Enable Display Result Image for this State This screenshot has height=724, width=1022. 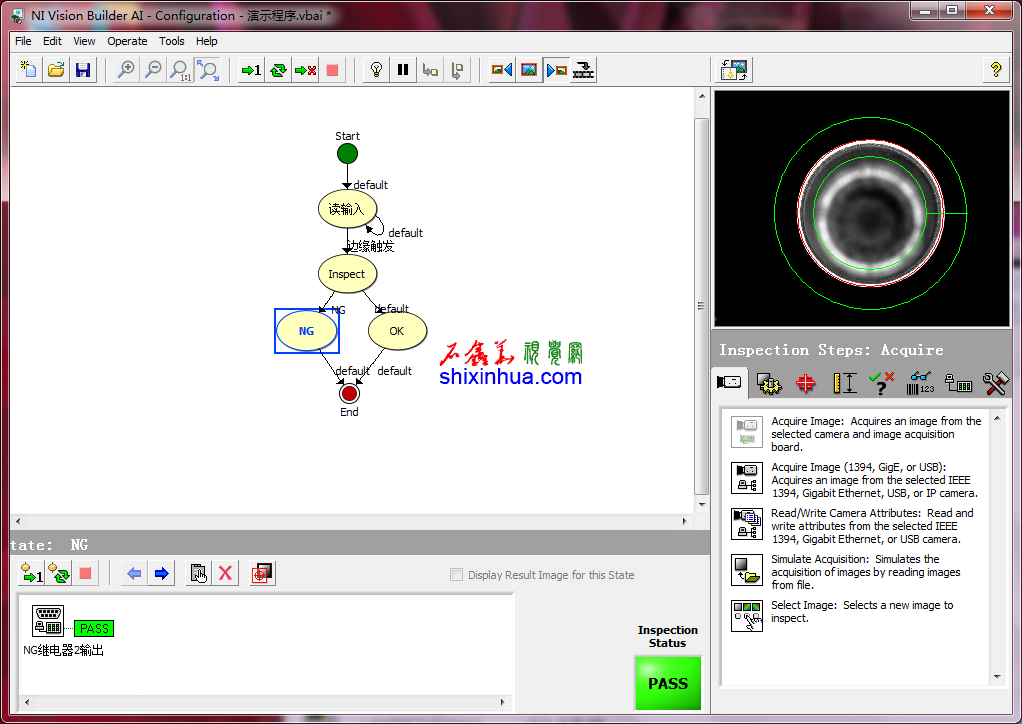456,575
